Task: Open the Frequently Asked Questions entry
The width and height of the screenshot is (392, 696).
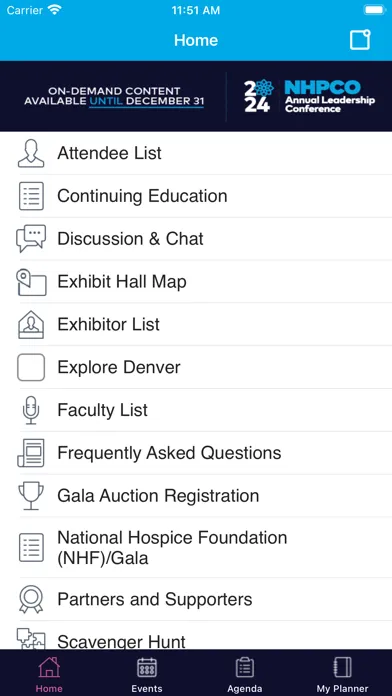Action: tap(196, 453)
